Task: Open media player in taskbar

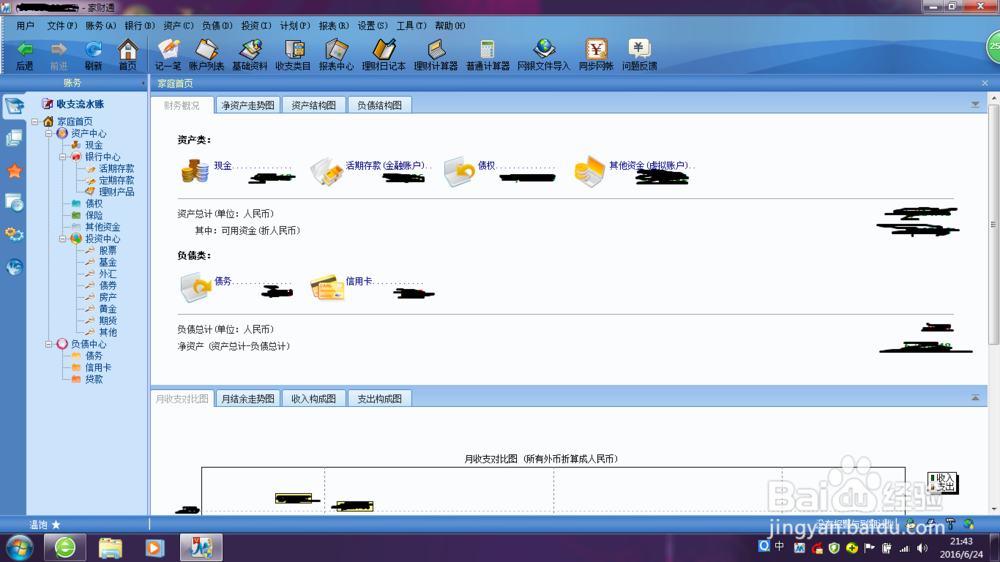Action: point(154,547)
